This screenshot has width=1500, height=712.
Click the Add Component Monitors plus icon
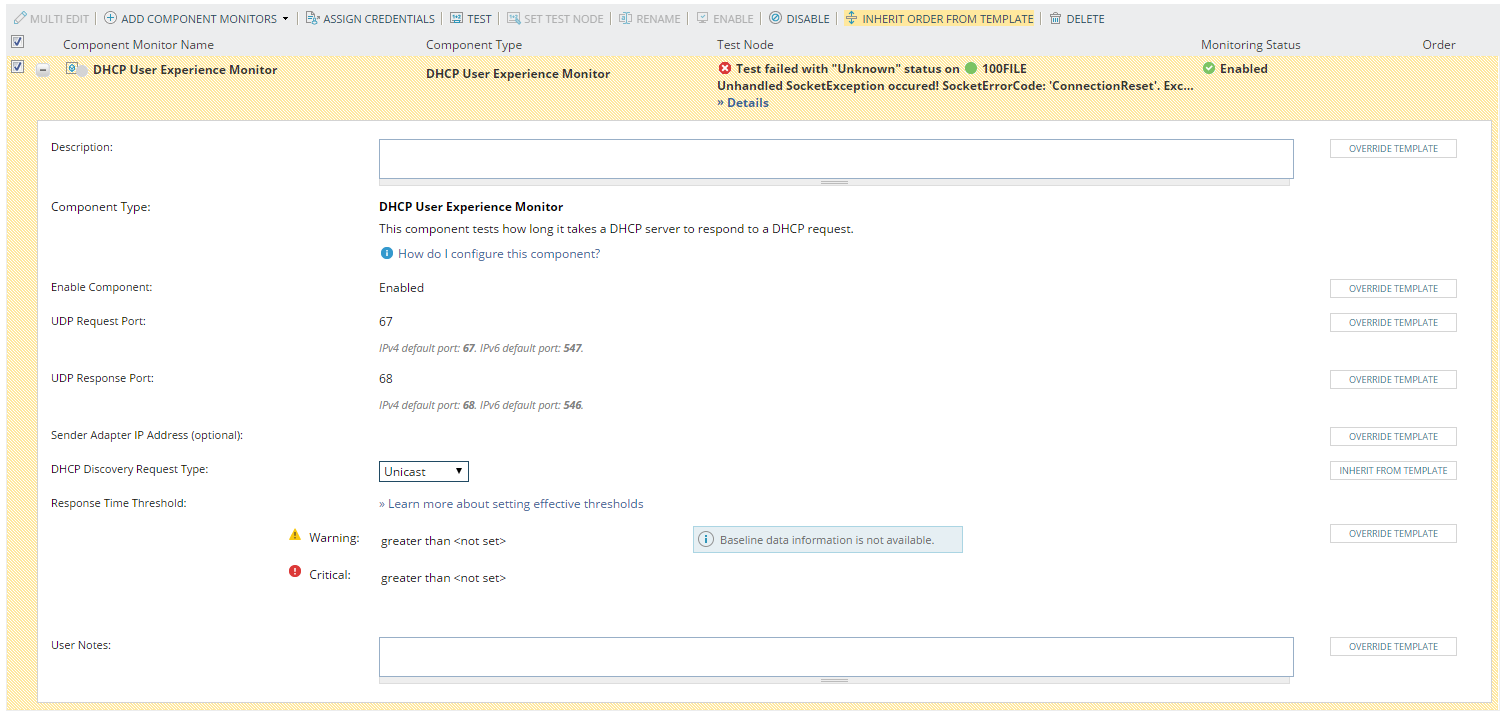click(x=110, y=18)
